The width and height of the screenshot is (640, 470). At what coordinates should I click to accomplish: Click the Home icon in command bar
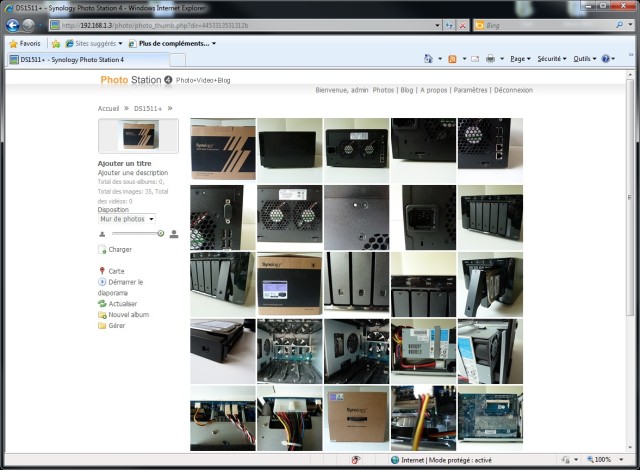coord(428,59)
